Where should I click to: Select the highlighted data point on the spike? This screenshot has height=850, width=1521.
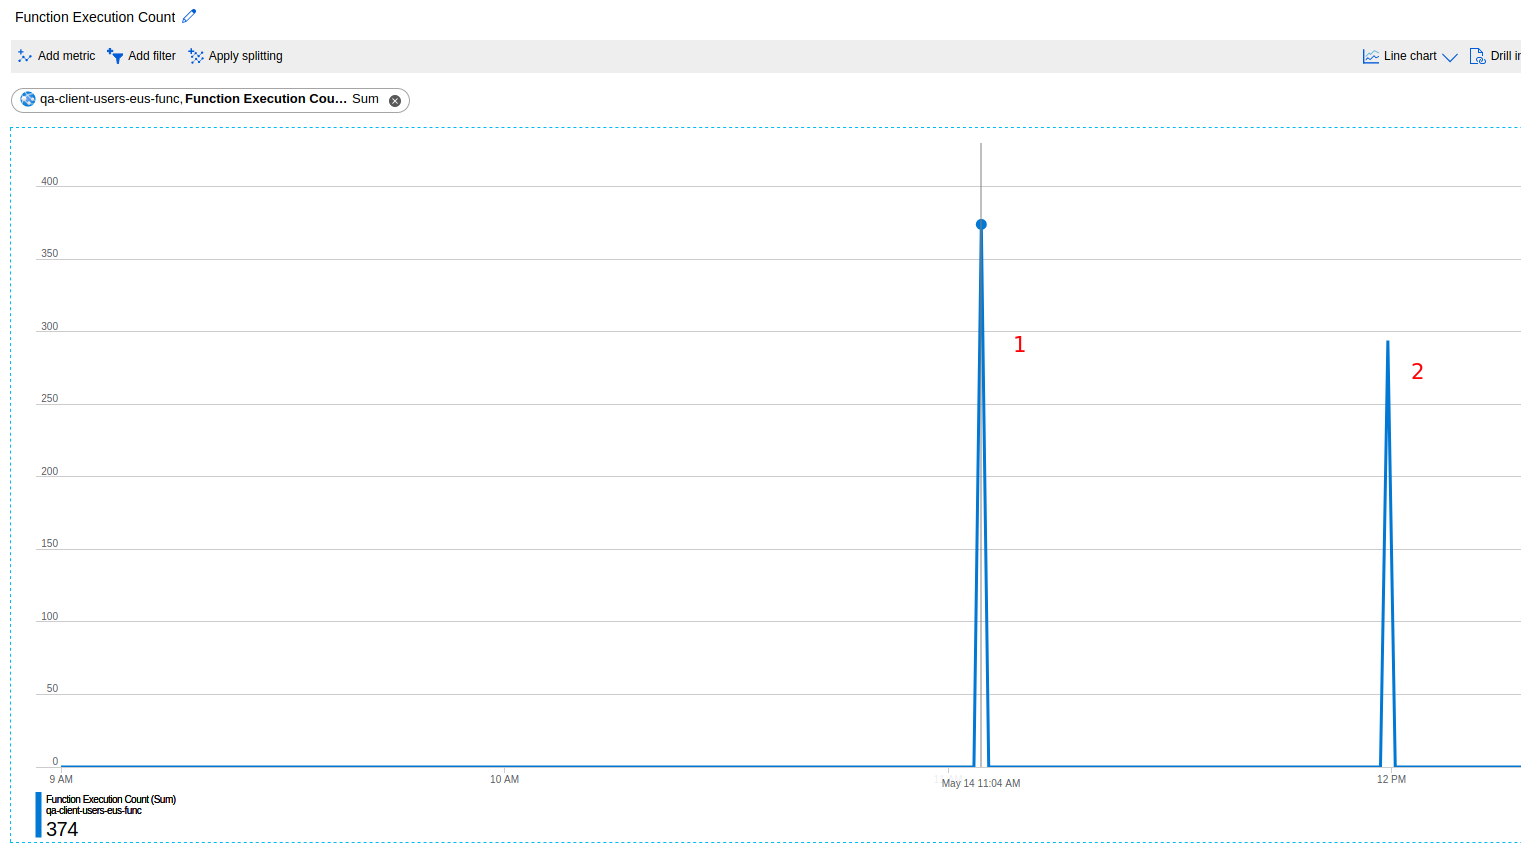pyautogui.click(x=981, y=224)
